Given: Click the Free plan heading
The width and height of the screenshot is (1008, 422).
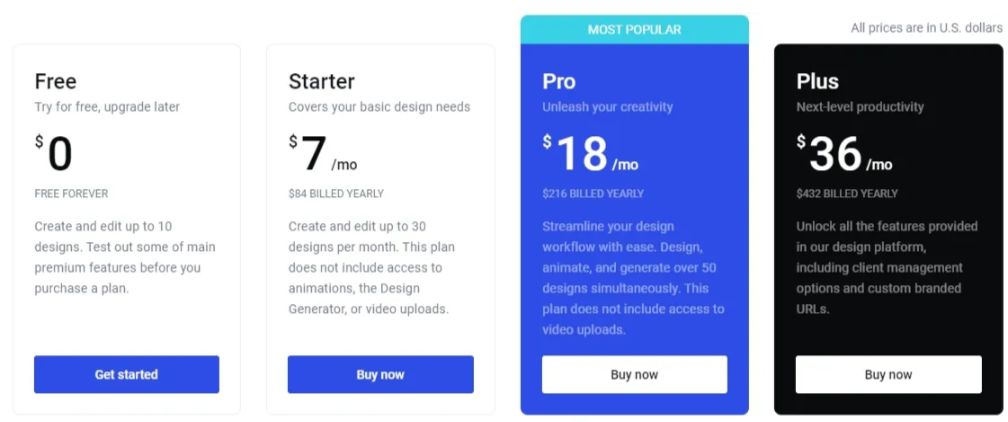Looking at the screenshot, I should click(56, 81).
